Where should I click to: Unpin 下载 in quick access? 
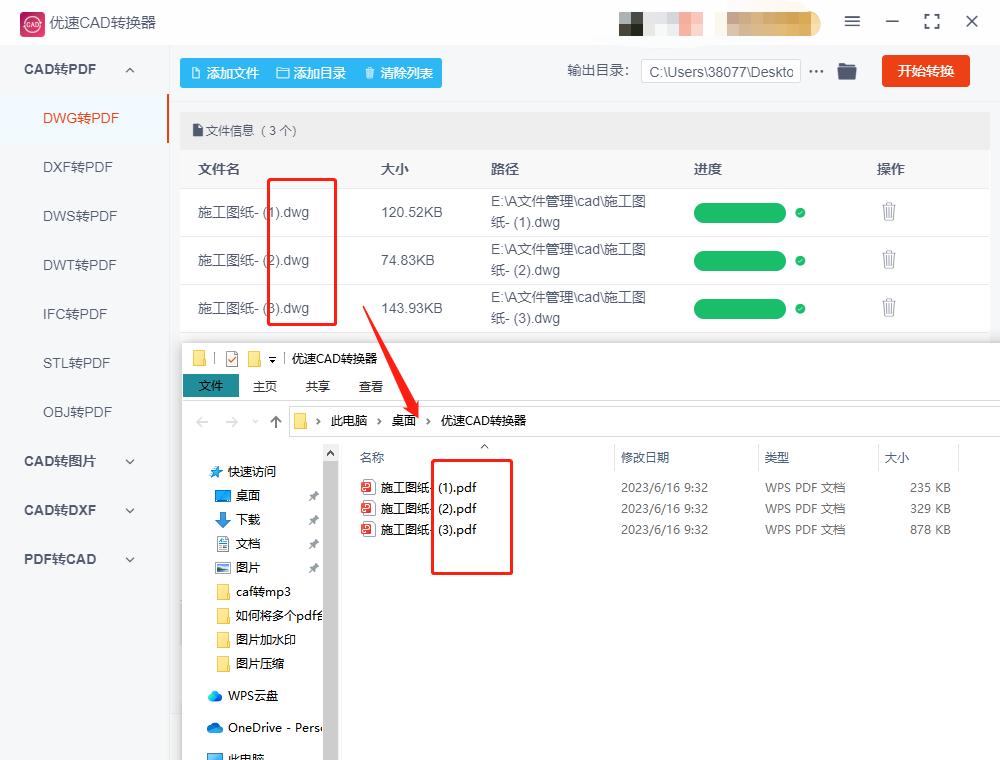(x=313, y=519)
